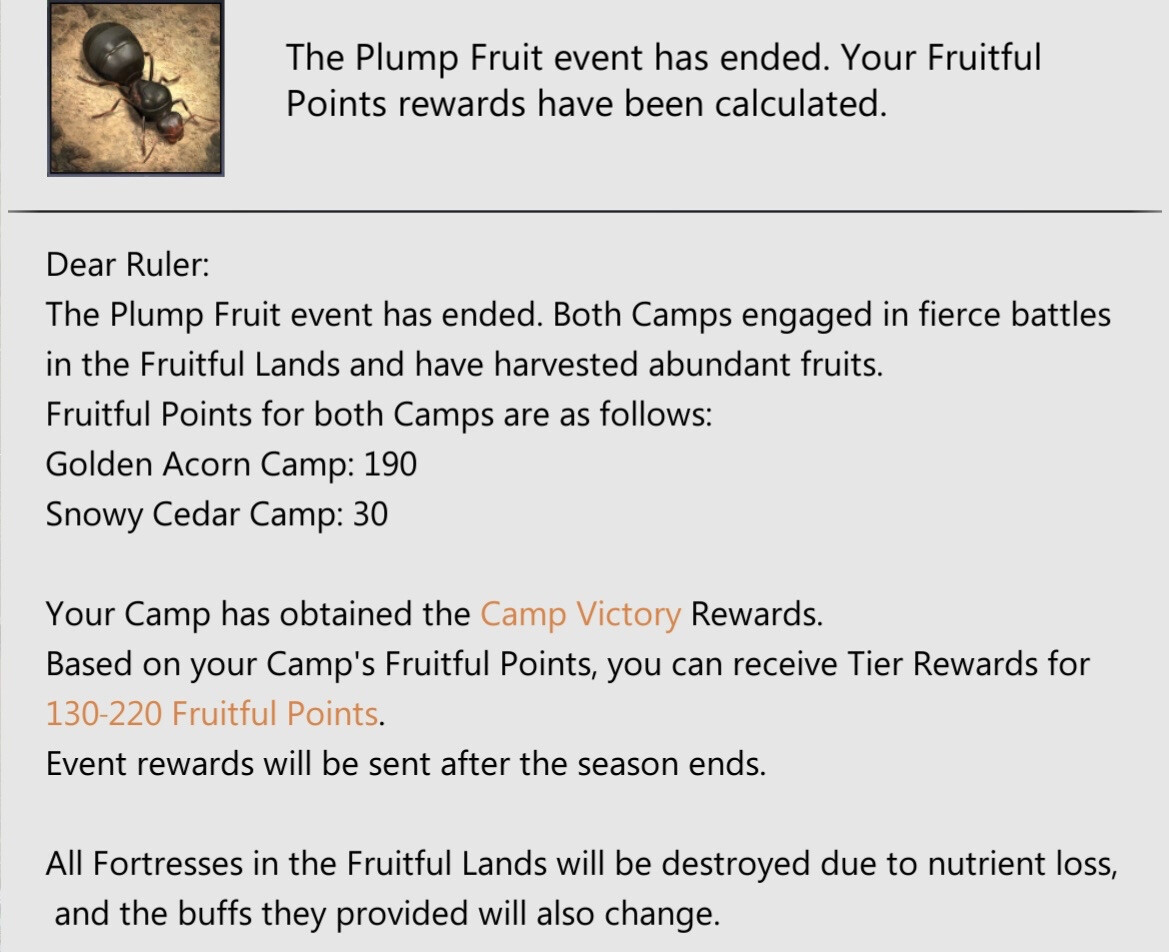Click "Both Camps engaged in fierce battles" sentence
This screenshot has width=1169, height=952.
831,315
